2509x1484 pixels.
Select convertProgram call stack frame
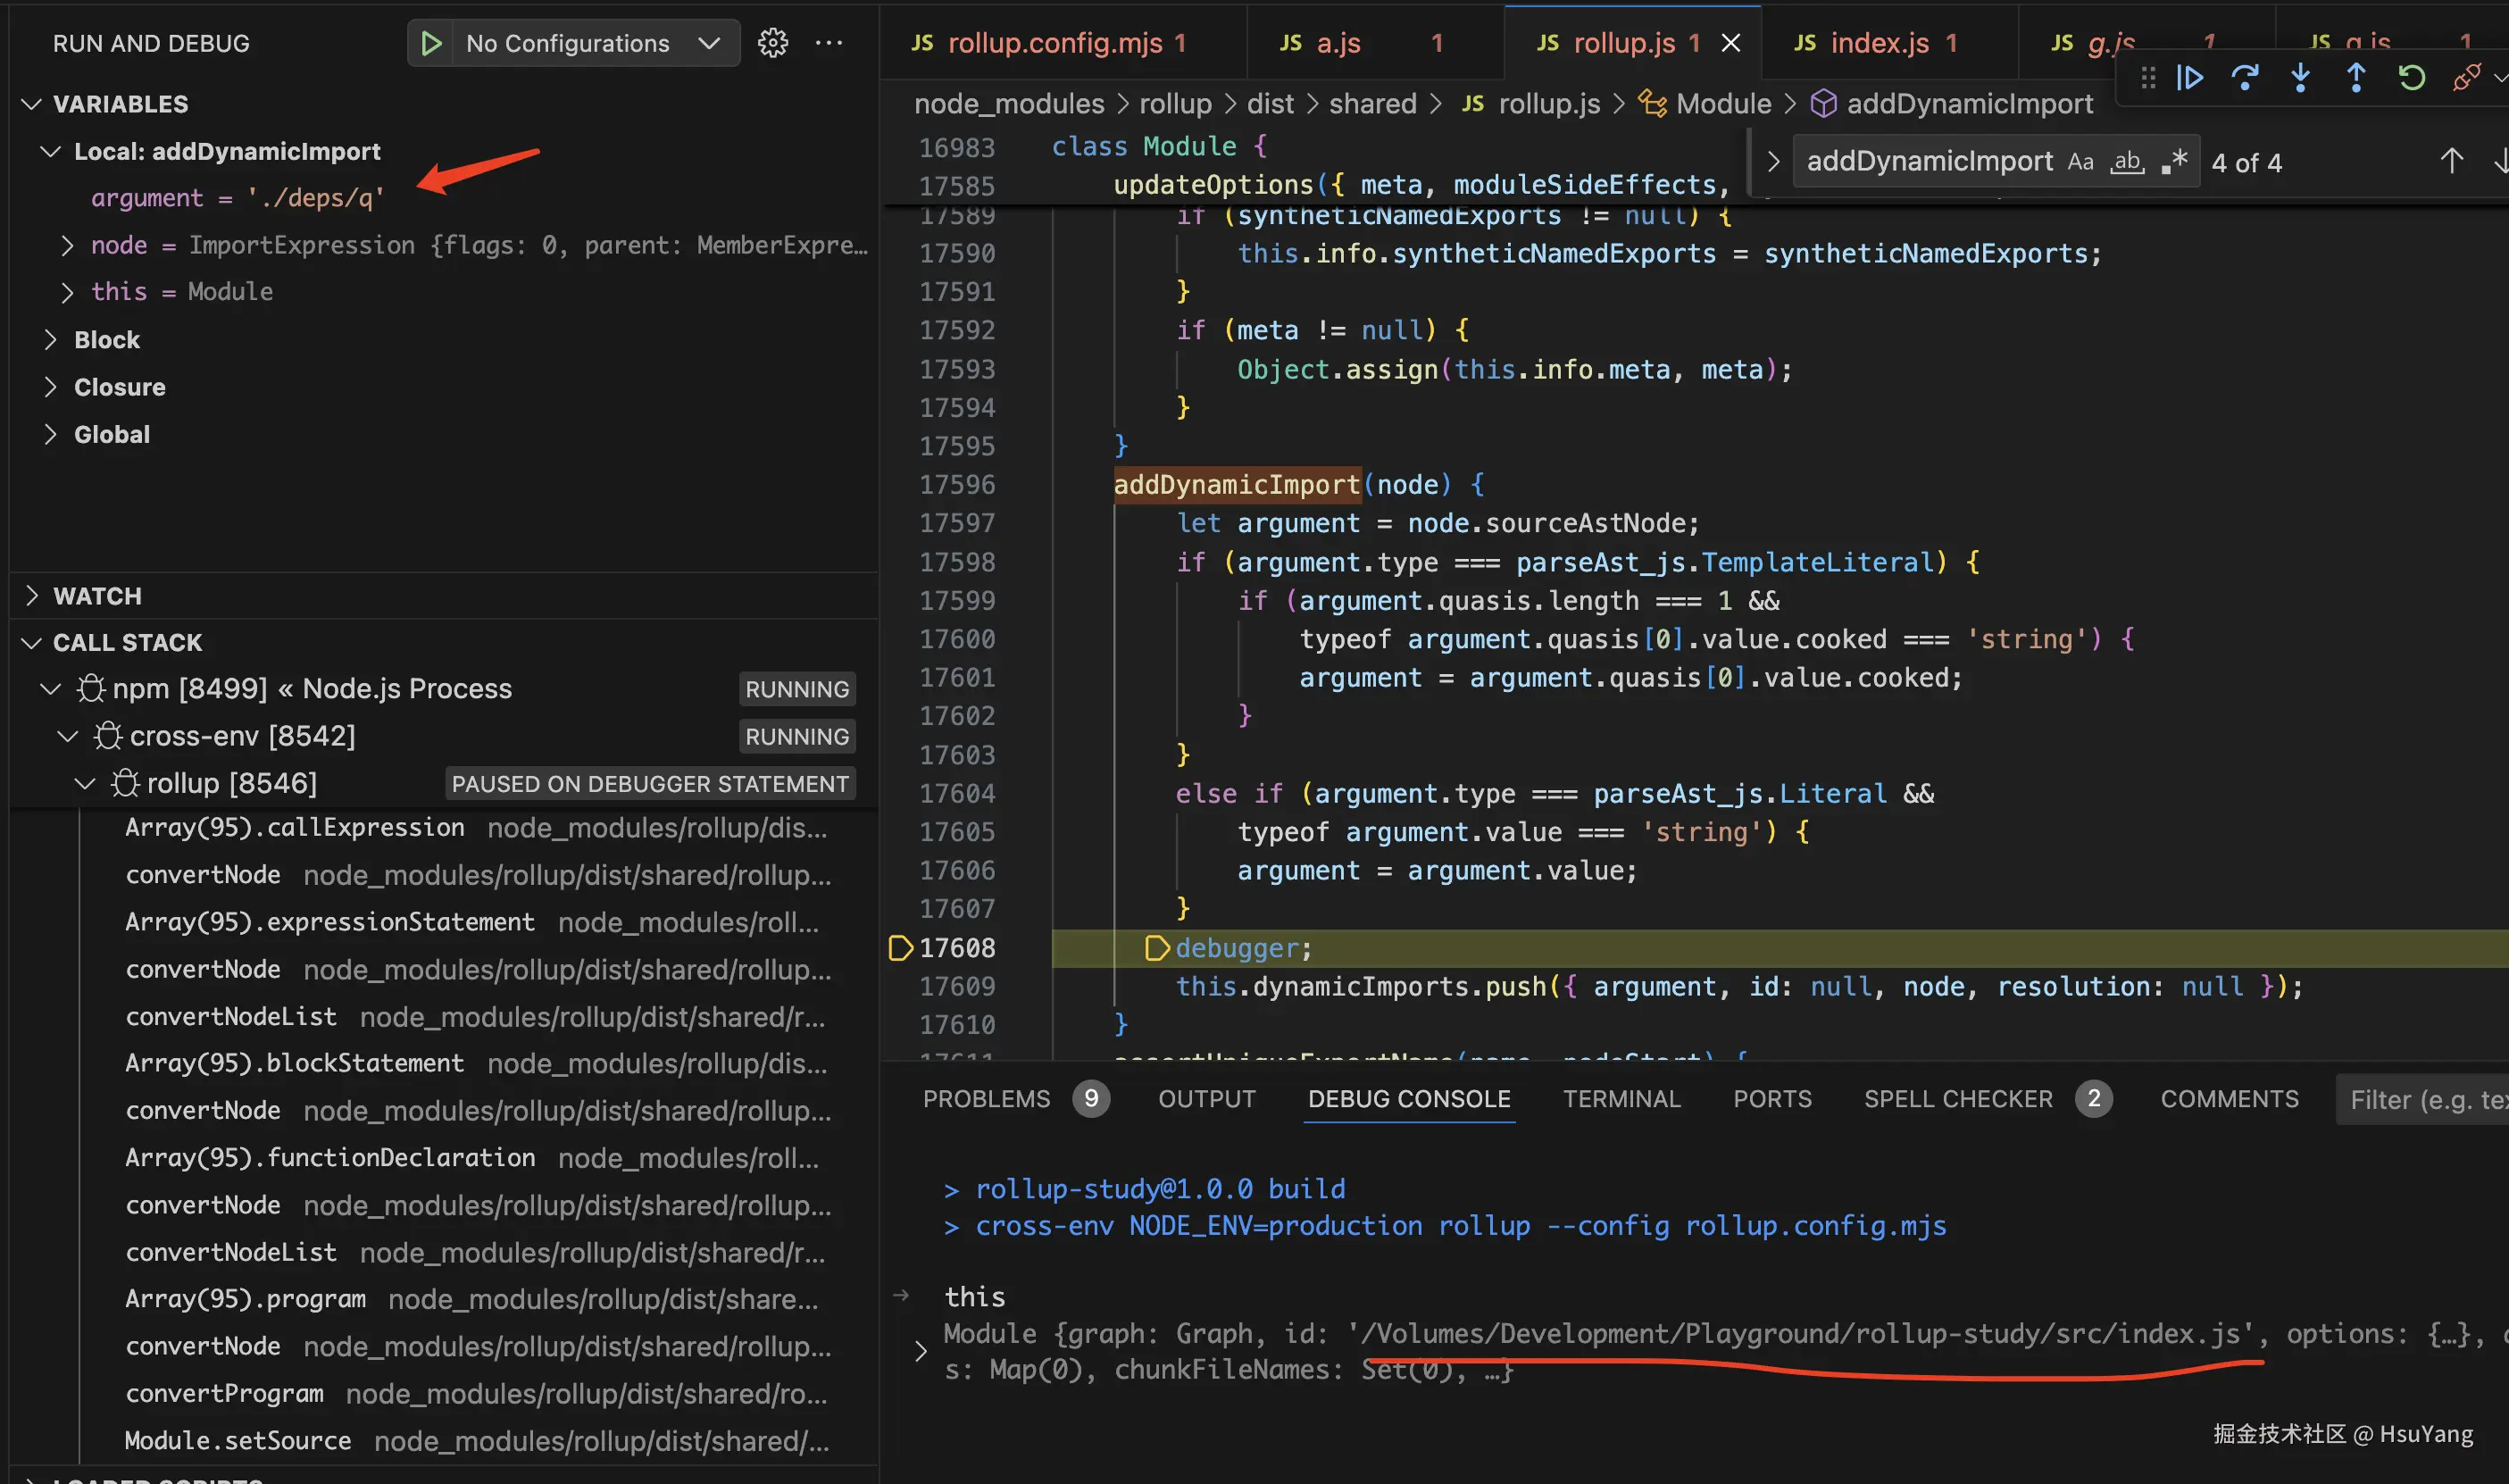(x=225, y=1393)
